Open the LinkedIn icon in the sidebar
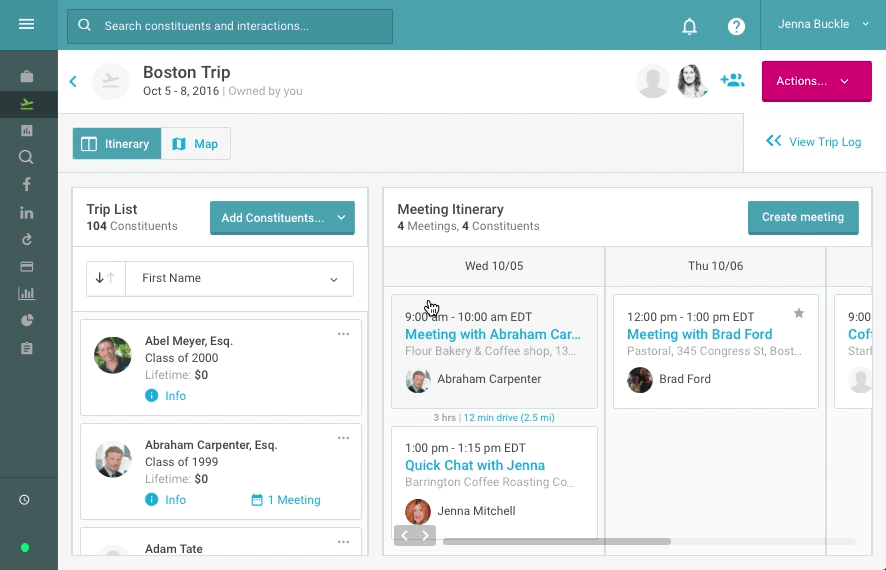The image size is (886, 570). pyautogui.click(x=27, y=212)
